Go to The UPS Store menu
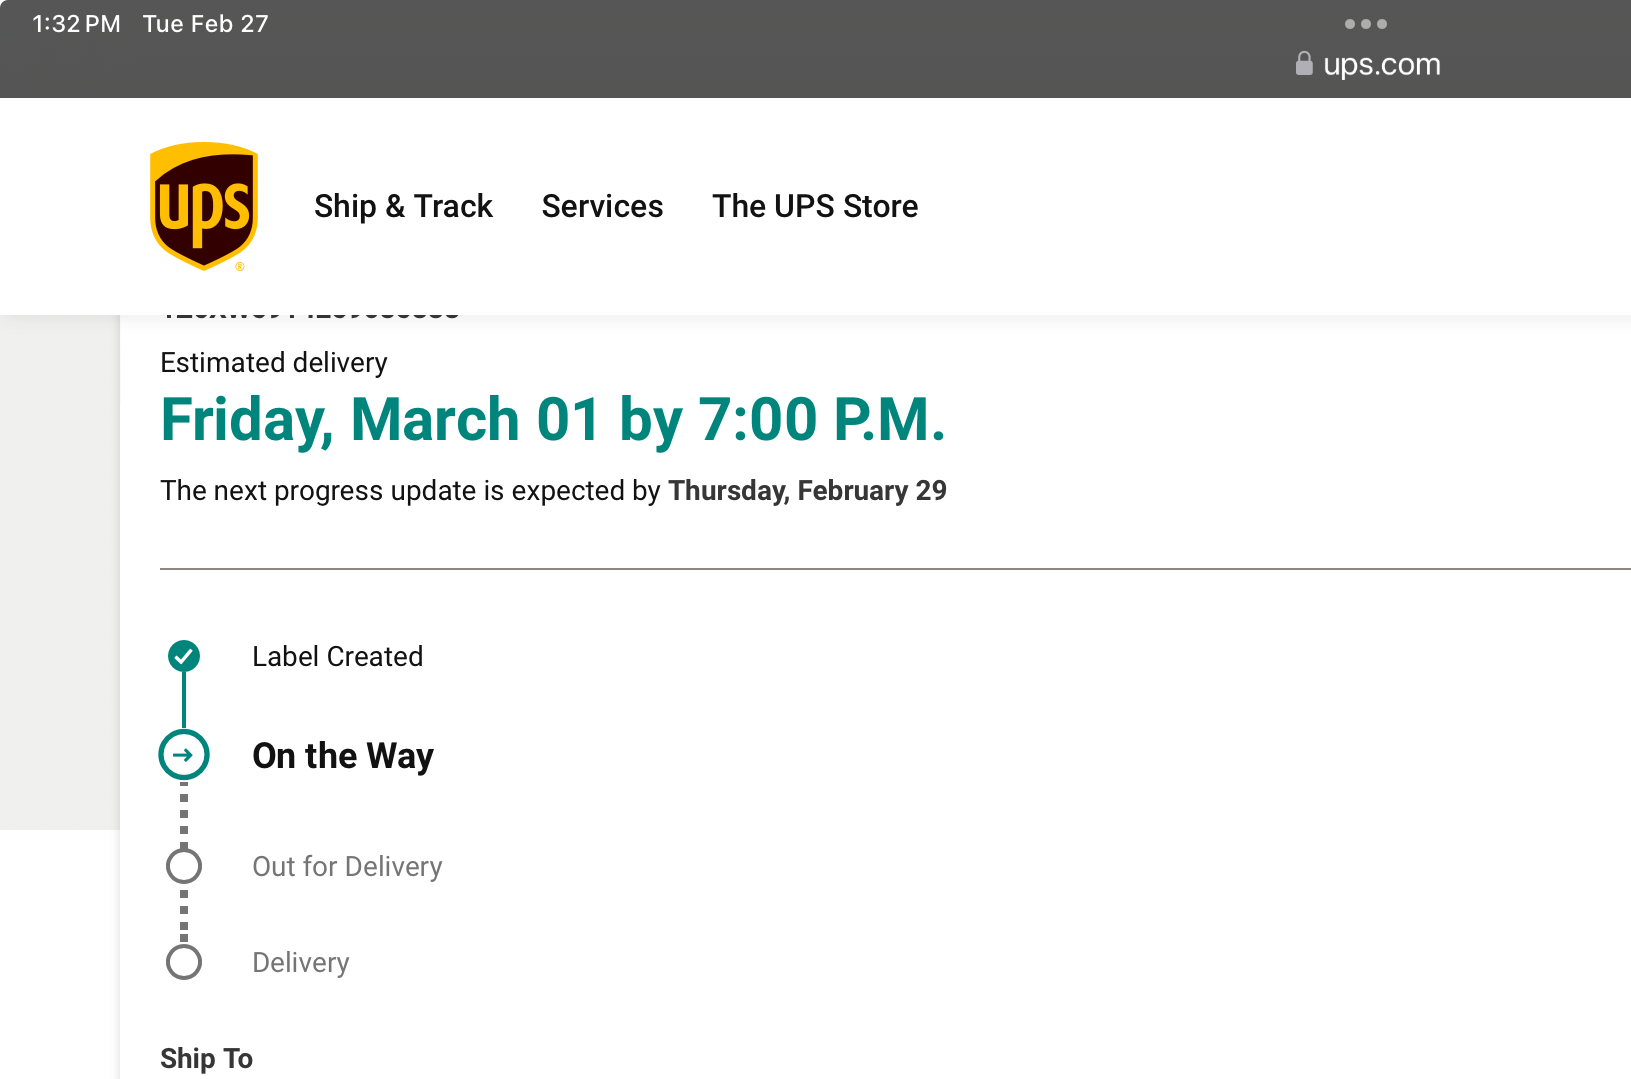The width and height of the screenshot is (1631, 1079). coord(815,206)
